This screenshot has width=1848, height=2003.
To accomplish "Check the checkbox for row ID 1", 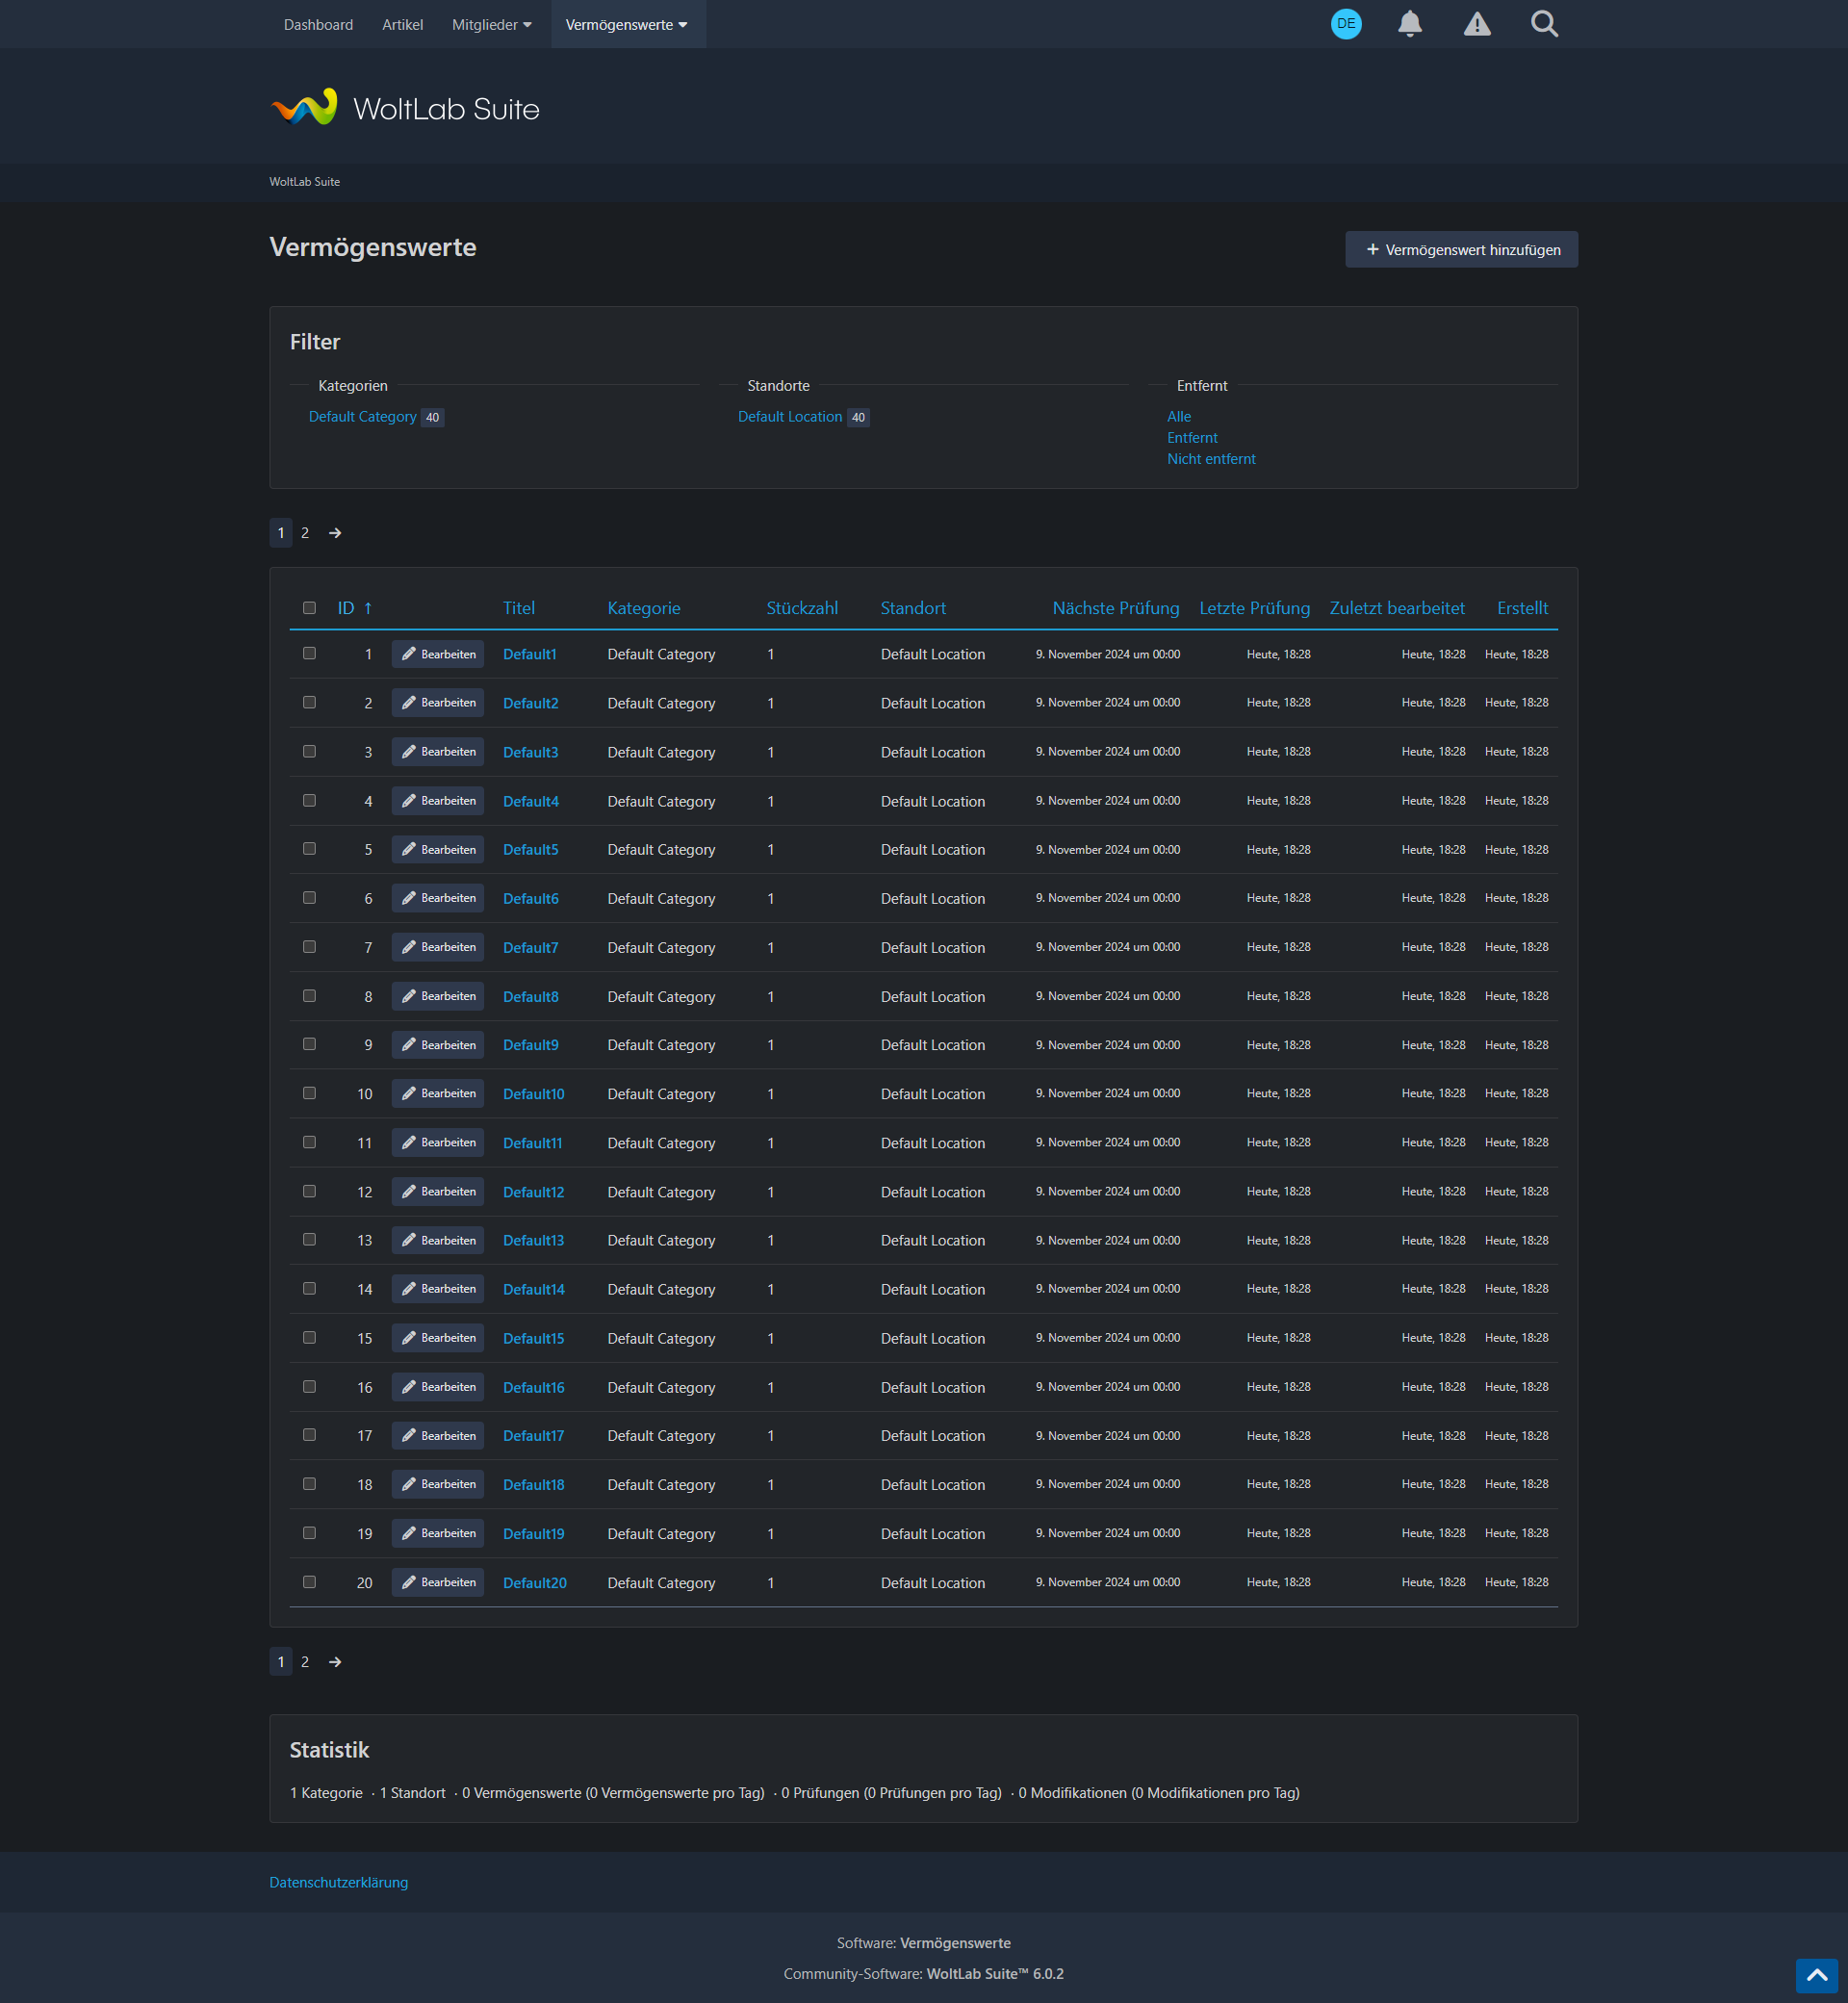I will point(309,653).
